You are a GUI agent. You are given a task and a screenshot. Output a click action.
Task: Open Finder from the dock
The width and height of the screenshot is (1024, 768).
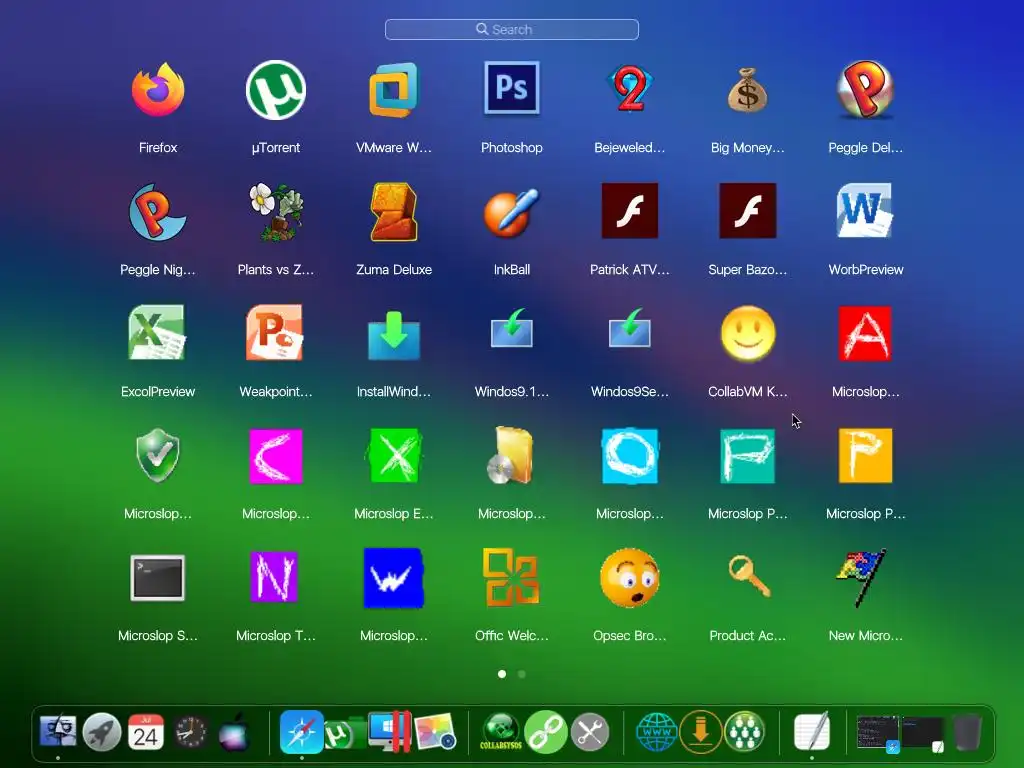pyautogui.click(x=58, y=731)
